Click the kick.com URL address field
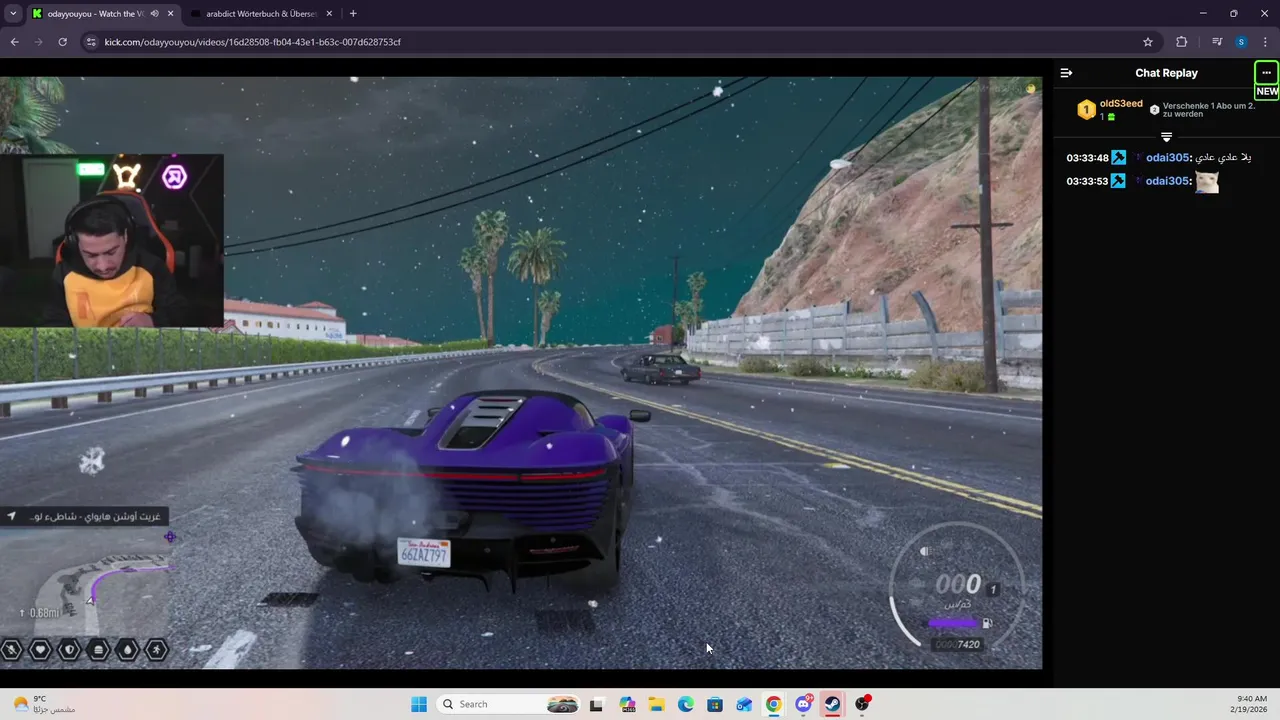The image size is (1280, 720). point(620,42)
